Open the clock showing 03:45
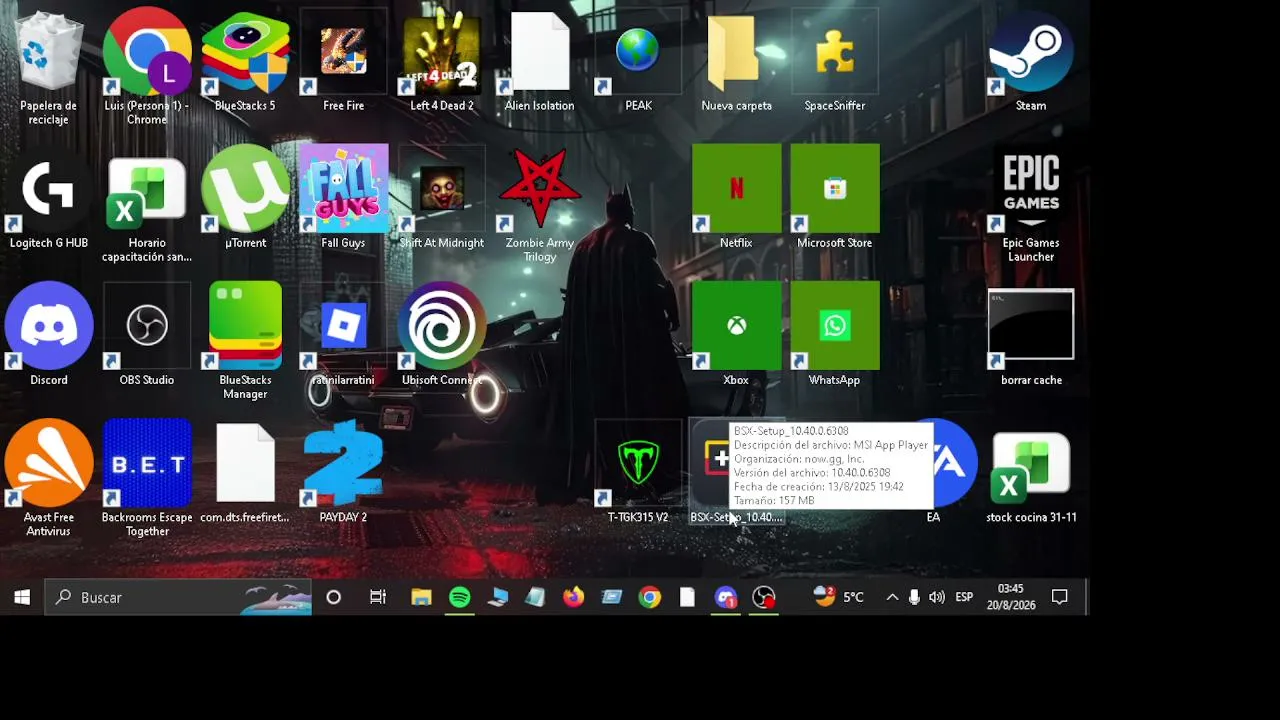Viewport: 1280px width, 720px height. [1011, 597]
